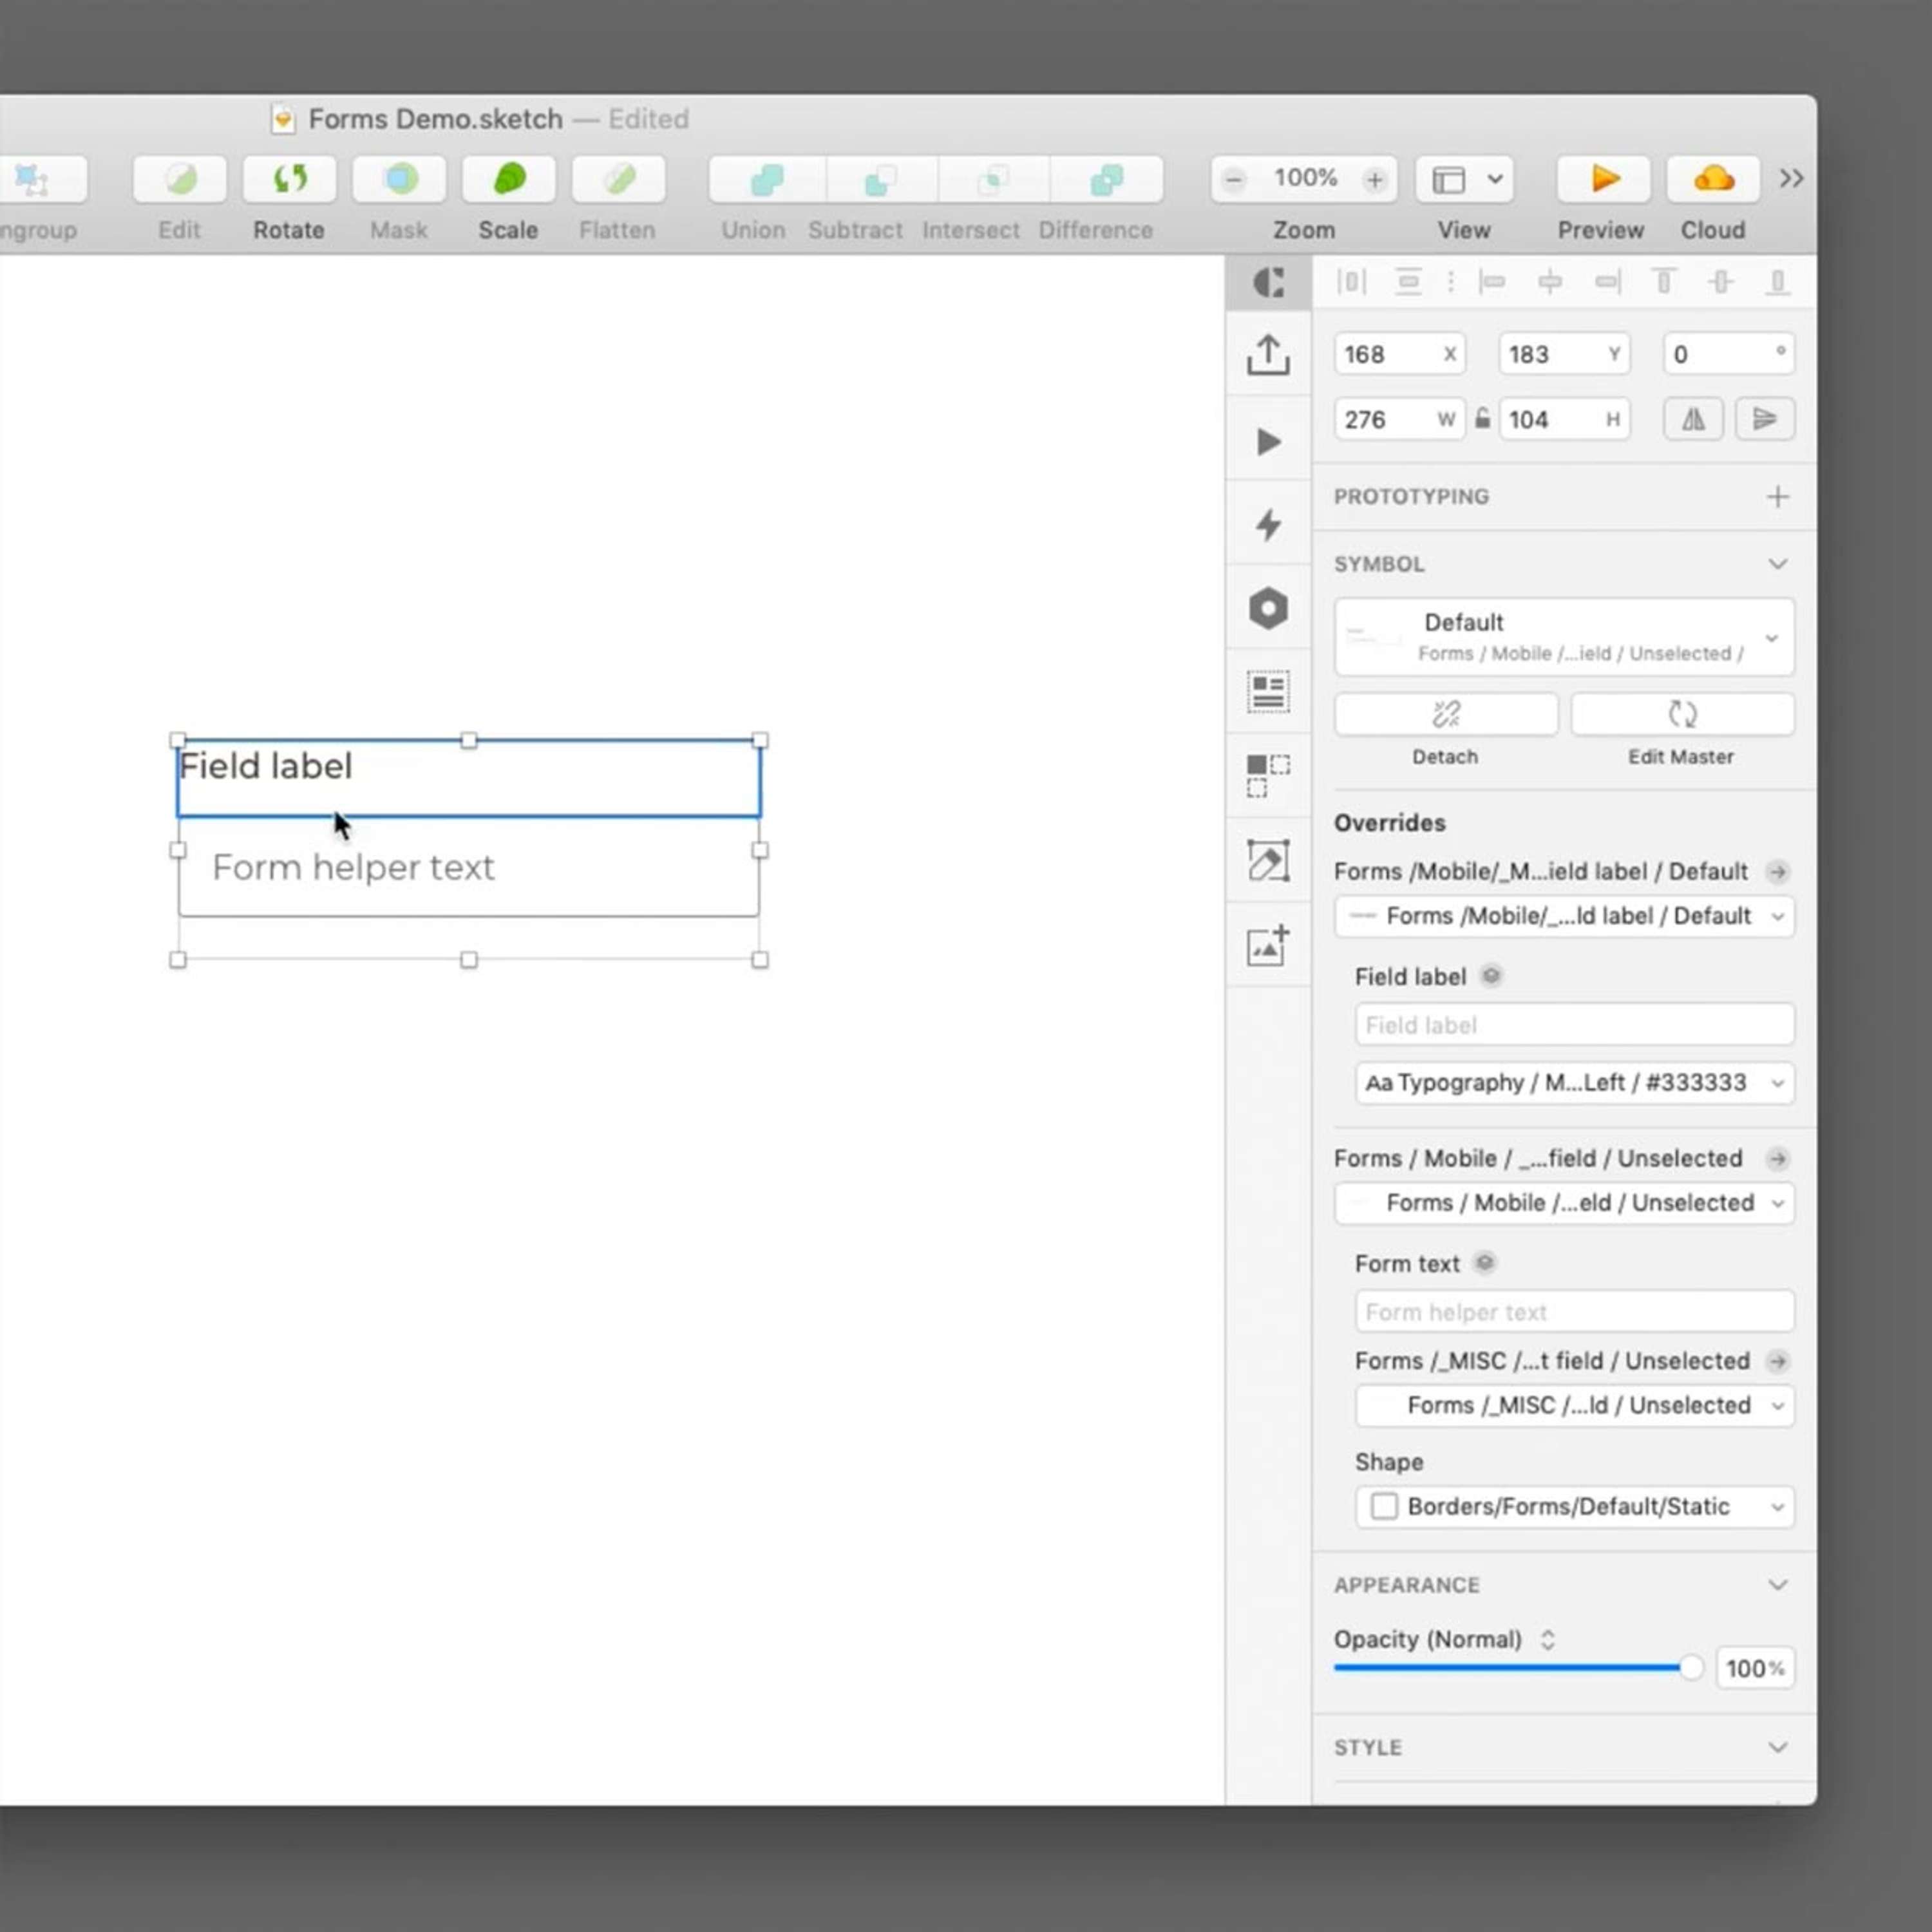This screenshot has width=1932, height=1932.
Task: Zoom out with the minus button
Action: 1234,180
